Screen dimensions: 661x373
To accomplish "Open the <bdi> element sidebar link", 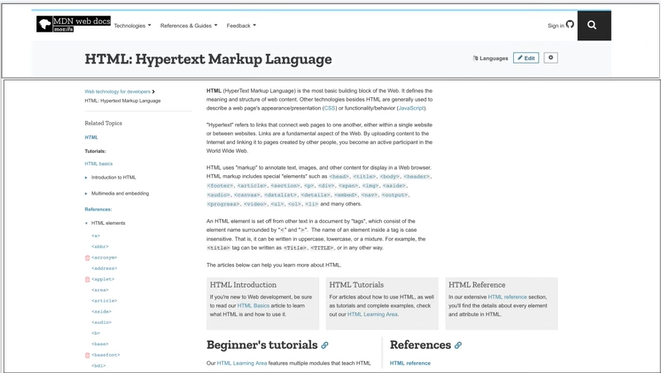I will (99, 366).
